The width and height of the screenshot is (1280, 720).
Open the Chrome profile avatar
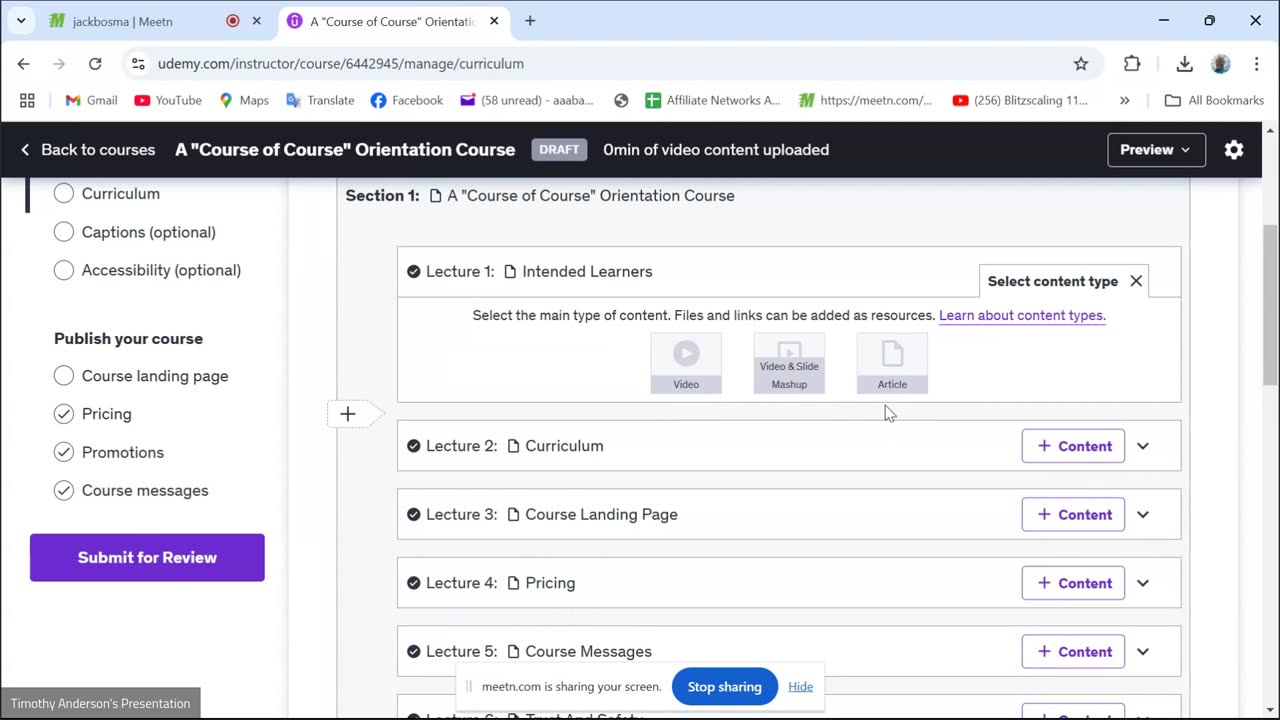pos(1220,63)
